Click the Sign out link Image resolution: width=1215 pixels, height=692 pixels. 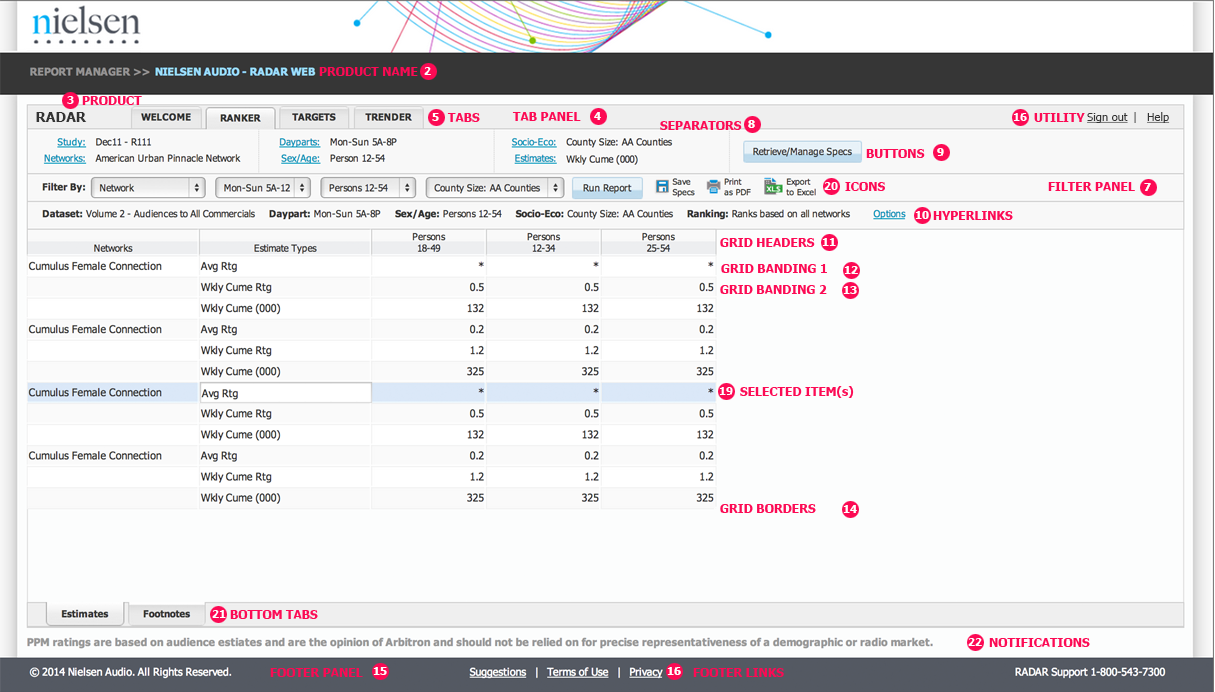[x=1107, y=117]
